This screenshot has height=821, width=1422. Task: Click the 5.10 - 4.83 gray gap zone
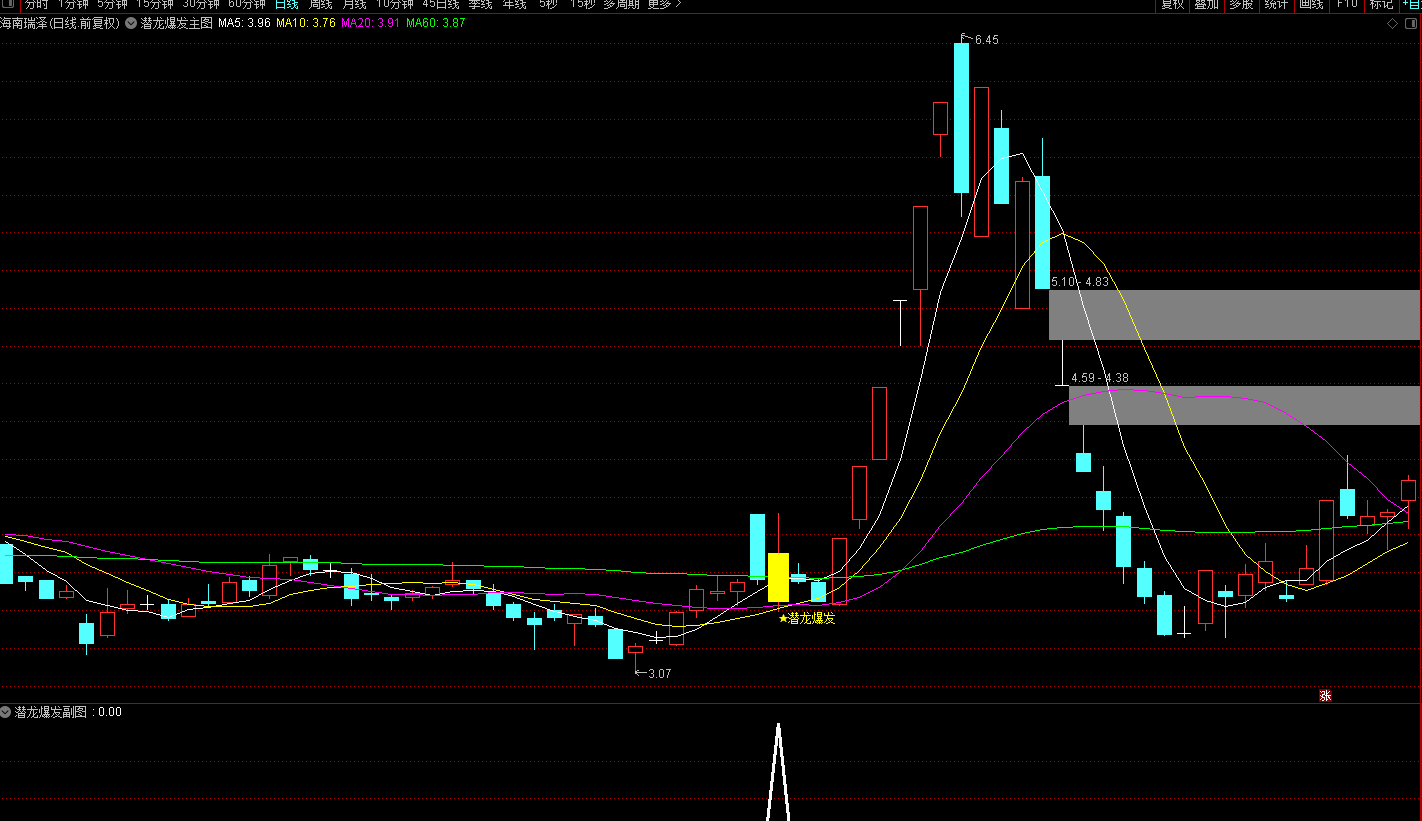(1234, 315)
